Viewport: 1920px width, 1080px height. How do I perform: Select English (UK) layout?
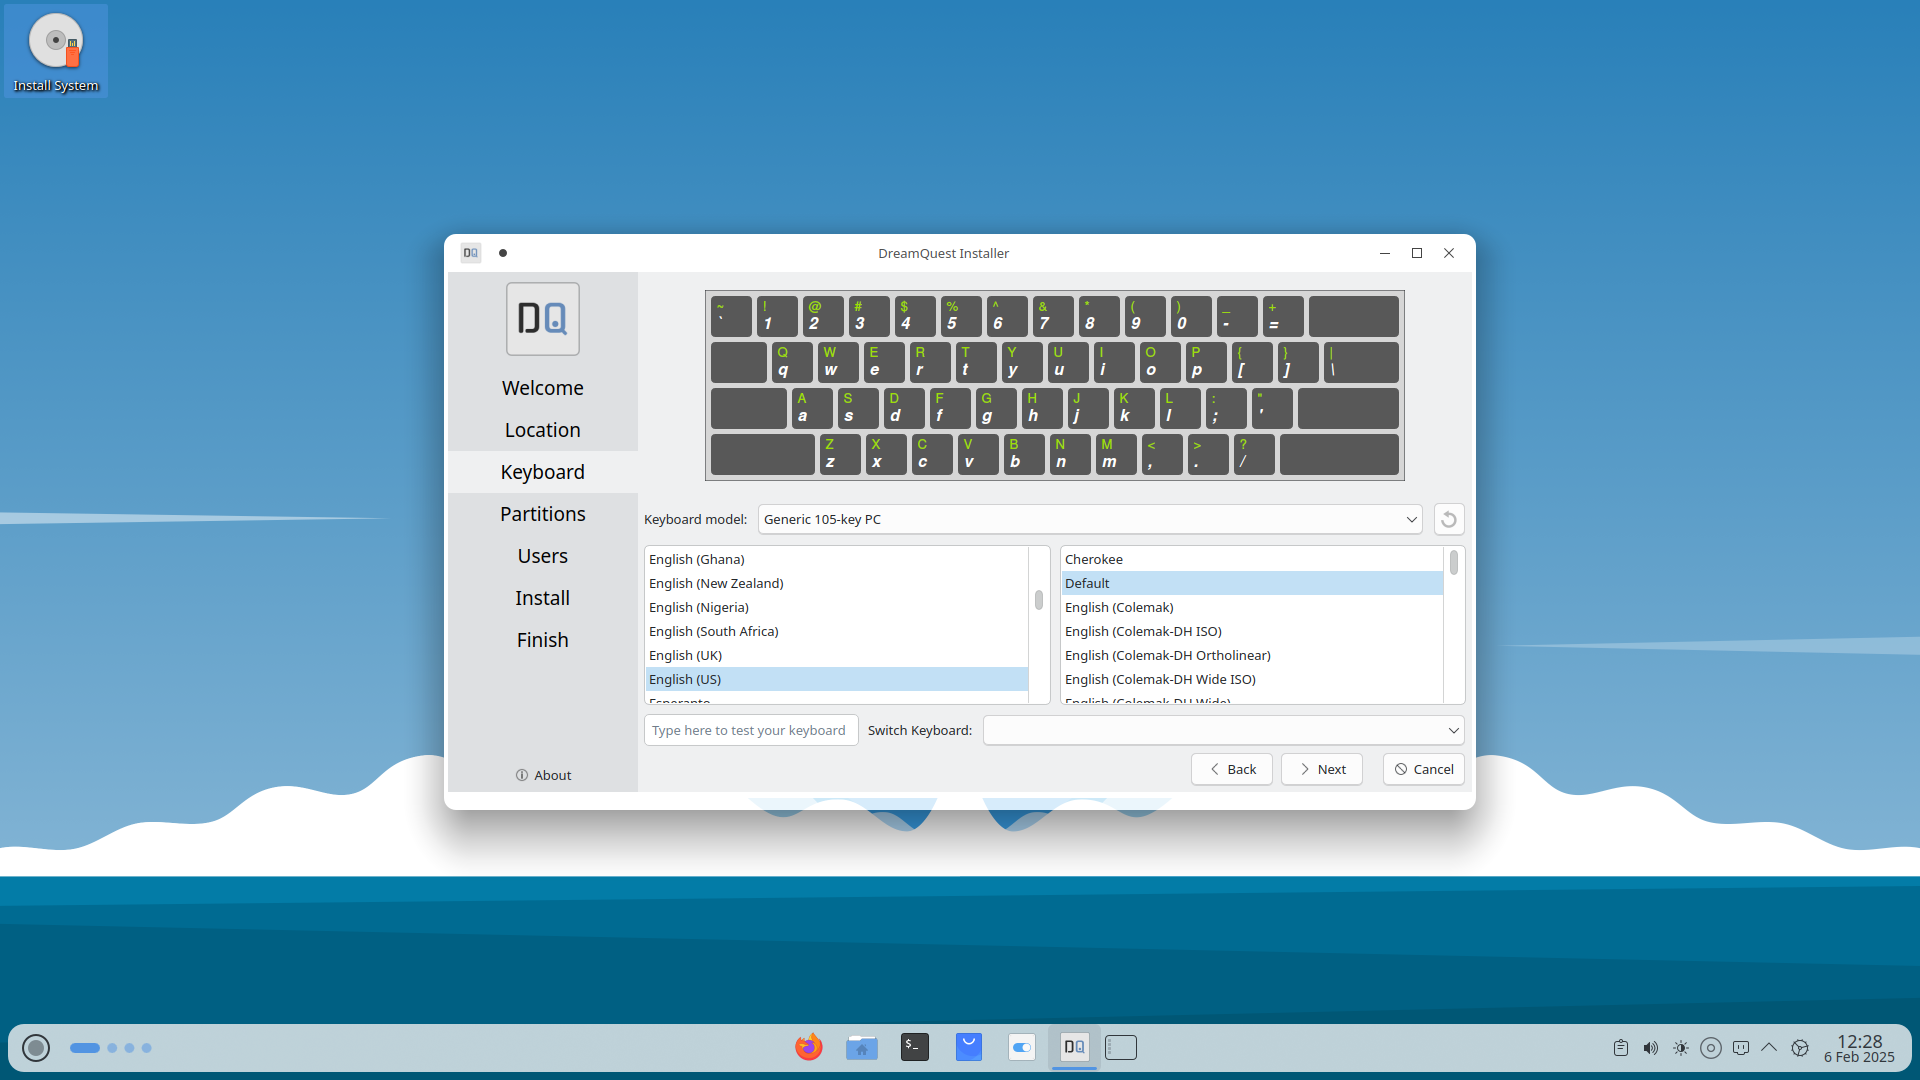(685, 655)
